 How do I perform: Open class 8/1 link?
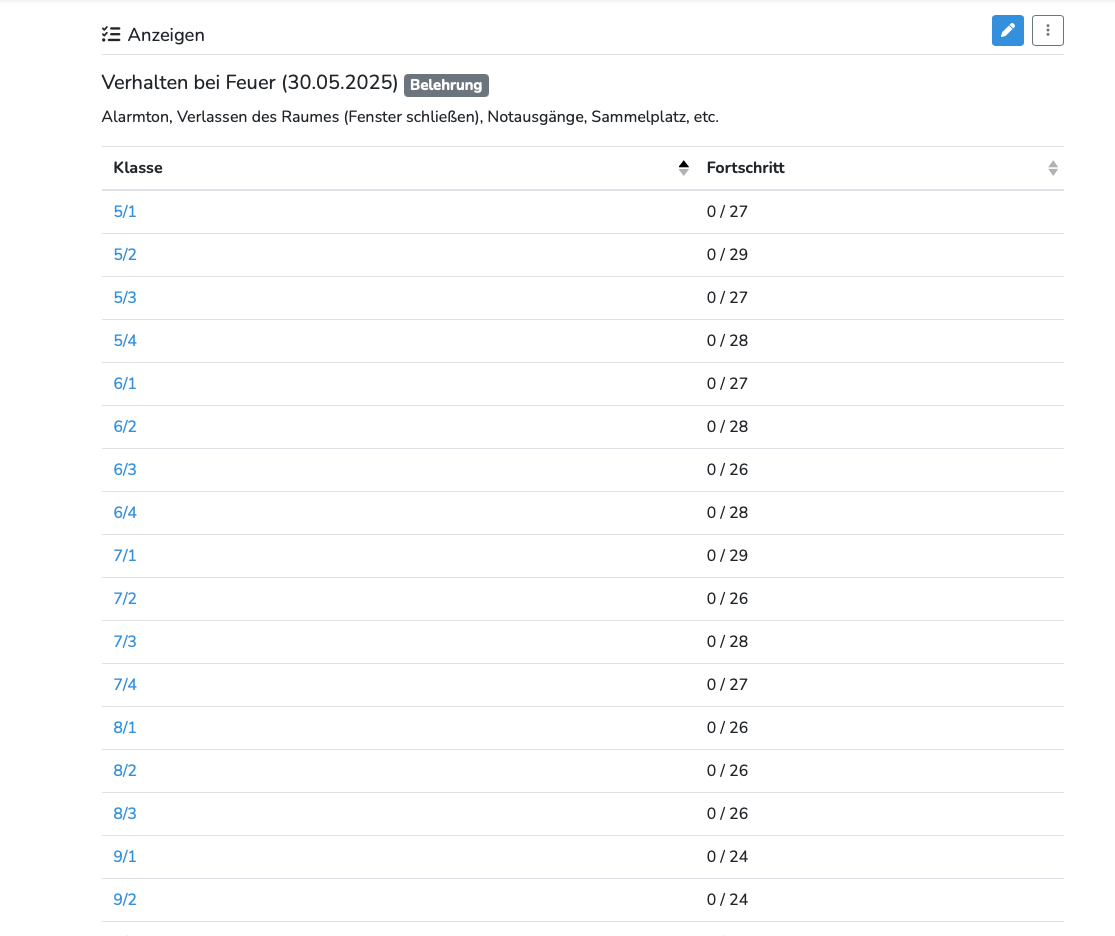[125, 728]
